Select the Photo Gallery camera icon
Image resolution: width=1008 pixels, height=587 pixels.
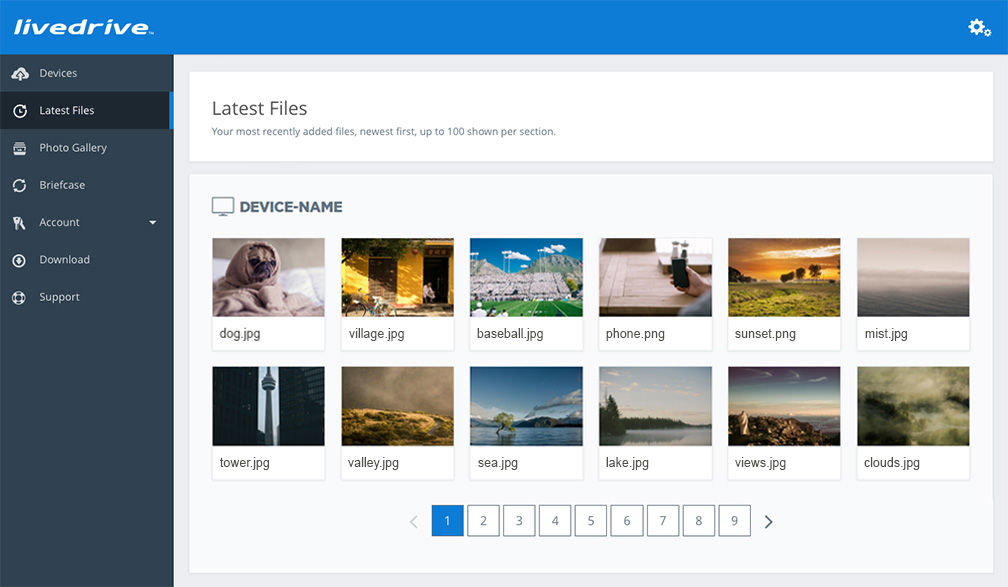pos(20,147)
